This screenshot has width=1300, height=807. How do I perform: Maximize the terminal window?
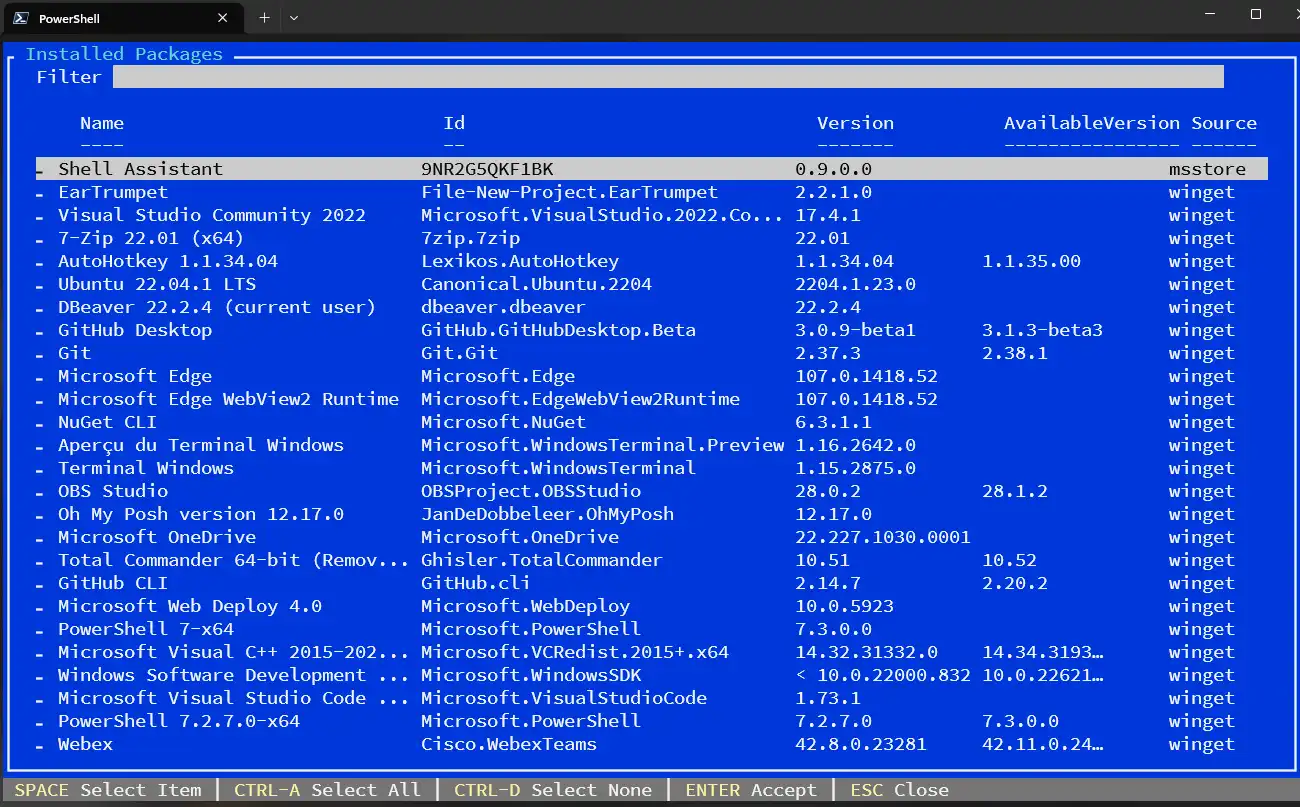[x=1256, y=14]
